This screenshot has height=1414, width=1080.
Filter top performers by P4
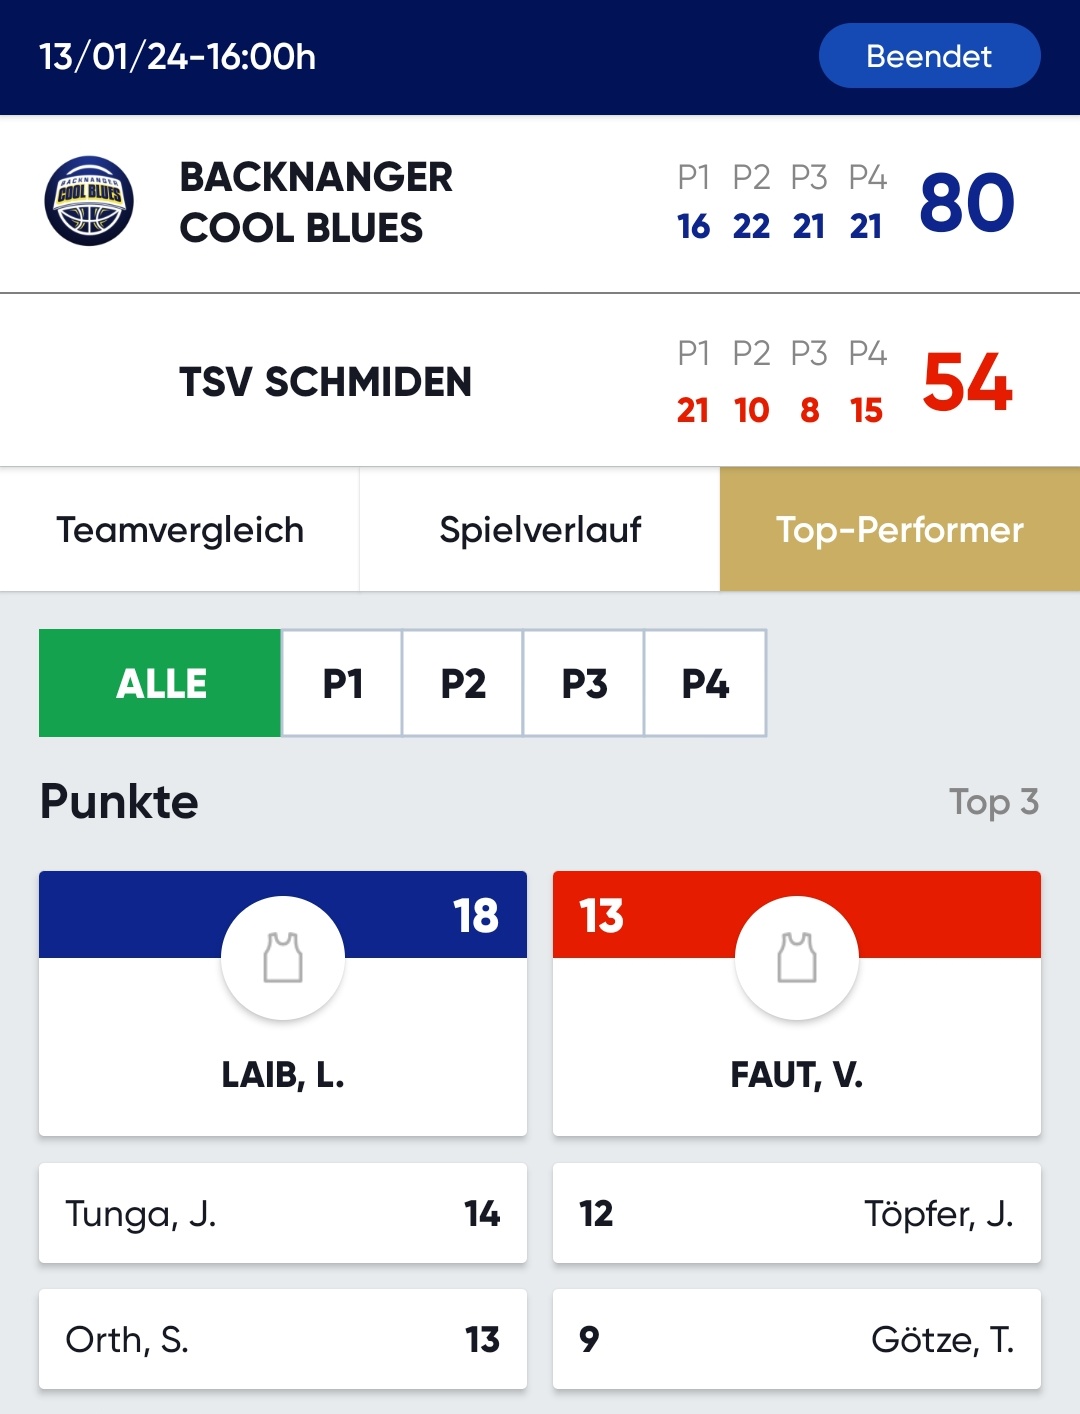(705, 683)
